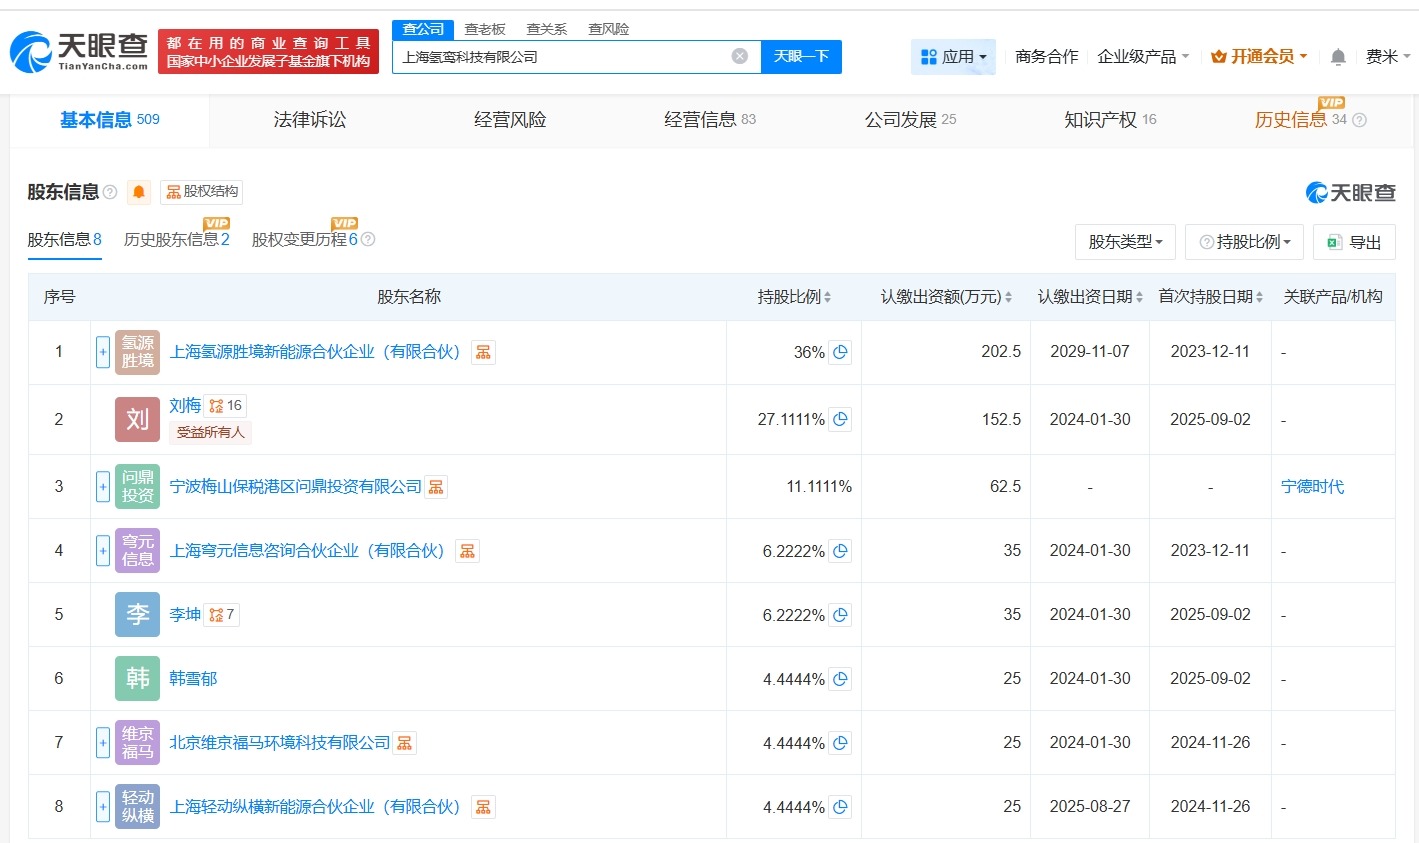Expand the 北京维京福马环境科技有限公司 row via plus sign
Screen dimensions: 1419x843
(103, 742)
